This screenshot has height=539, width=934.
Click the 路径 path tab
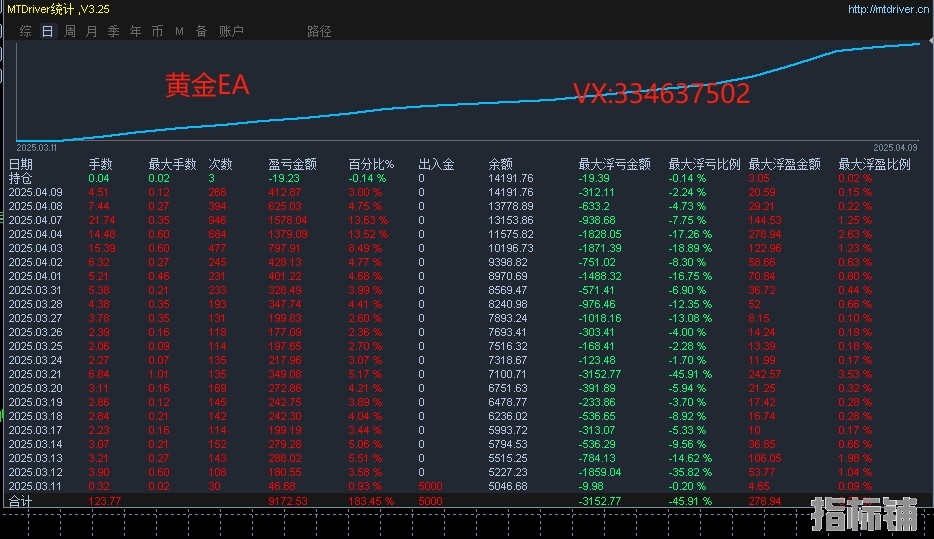click(319, 31)
